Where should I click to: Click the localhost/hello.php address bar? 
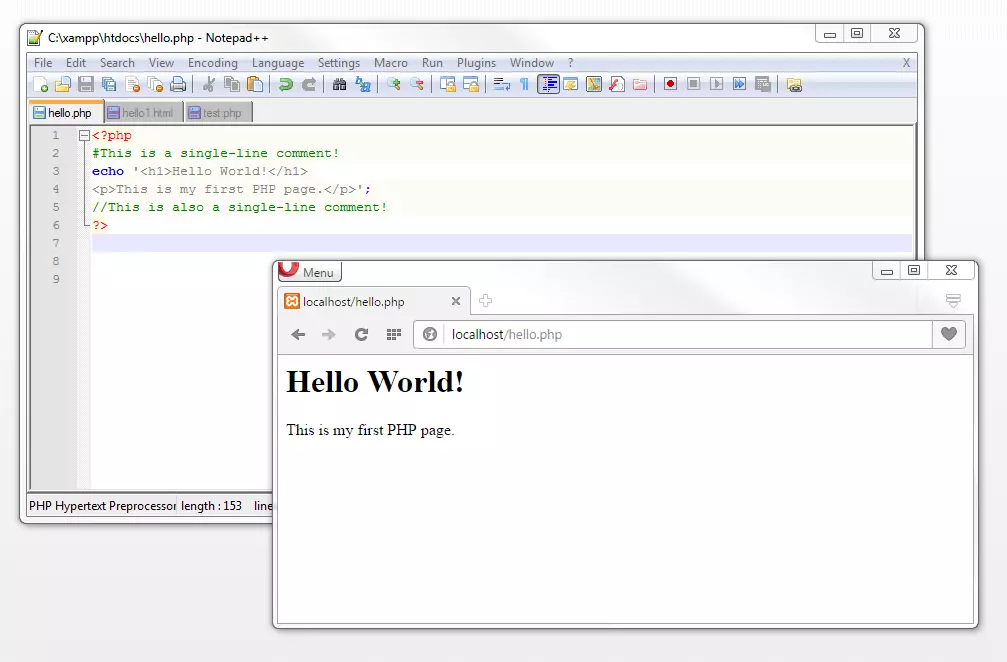[600, 334]
